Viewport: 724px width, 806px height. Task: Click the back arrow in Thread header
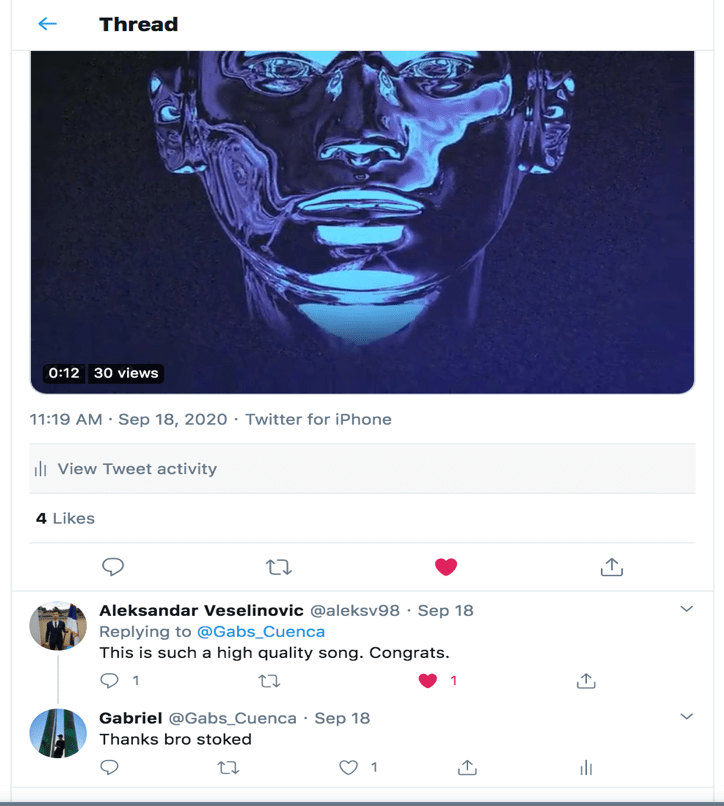click(47, 24)
